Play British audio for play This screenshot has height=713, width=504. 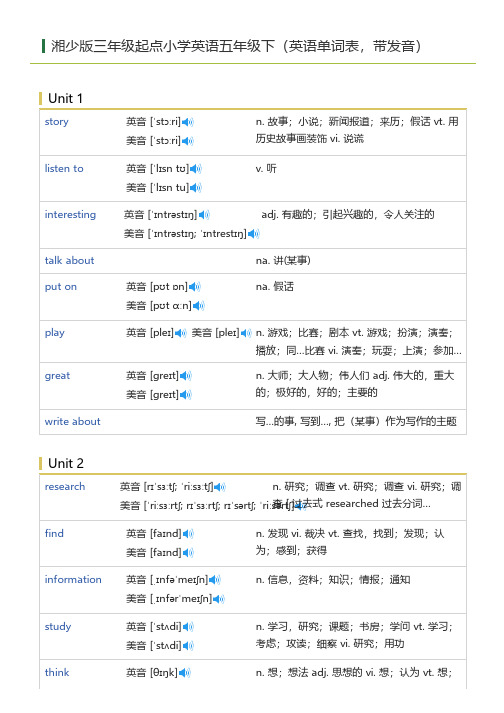(181, 333)
